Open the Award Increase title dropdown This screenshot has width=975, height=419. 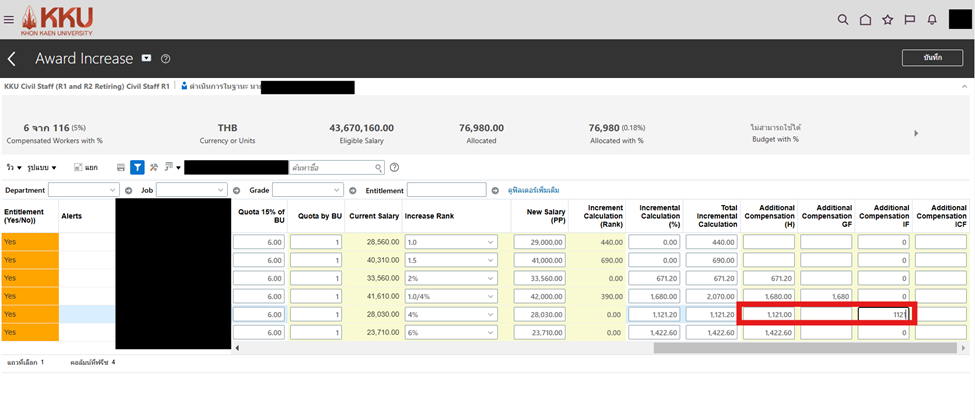pyautogui.click(x=146, y=59)
